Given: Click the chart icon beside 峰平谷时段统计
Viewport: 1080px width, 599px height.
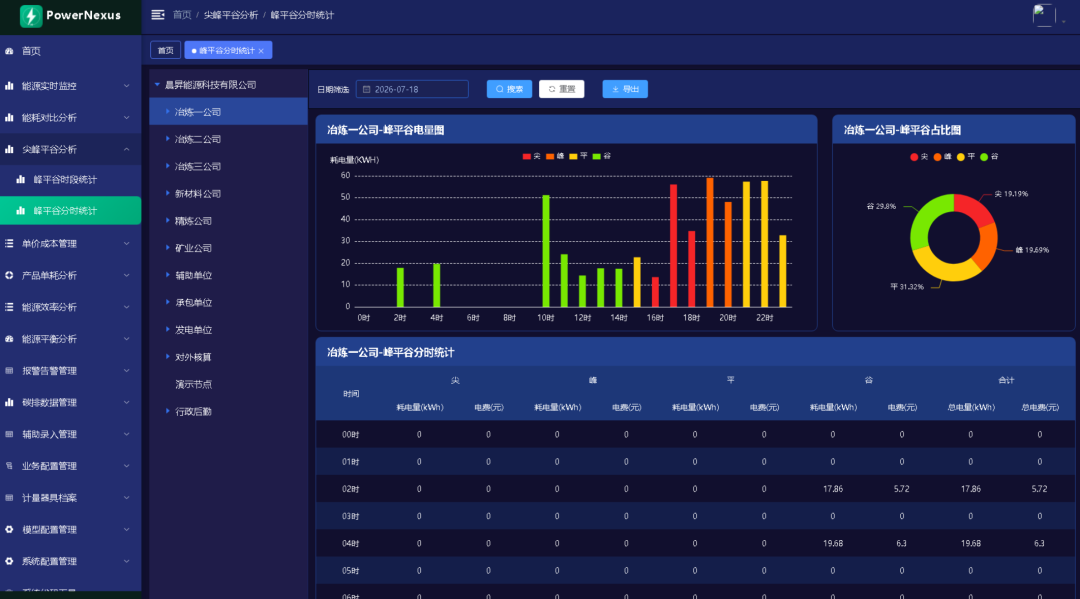Looking at the screenshot, I should (x=21, y=180).
